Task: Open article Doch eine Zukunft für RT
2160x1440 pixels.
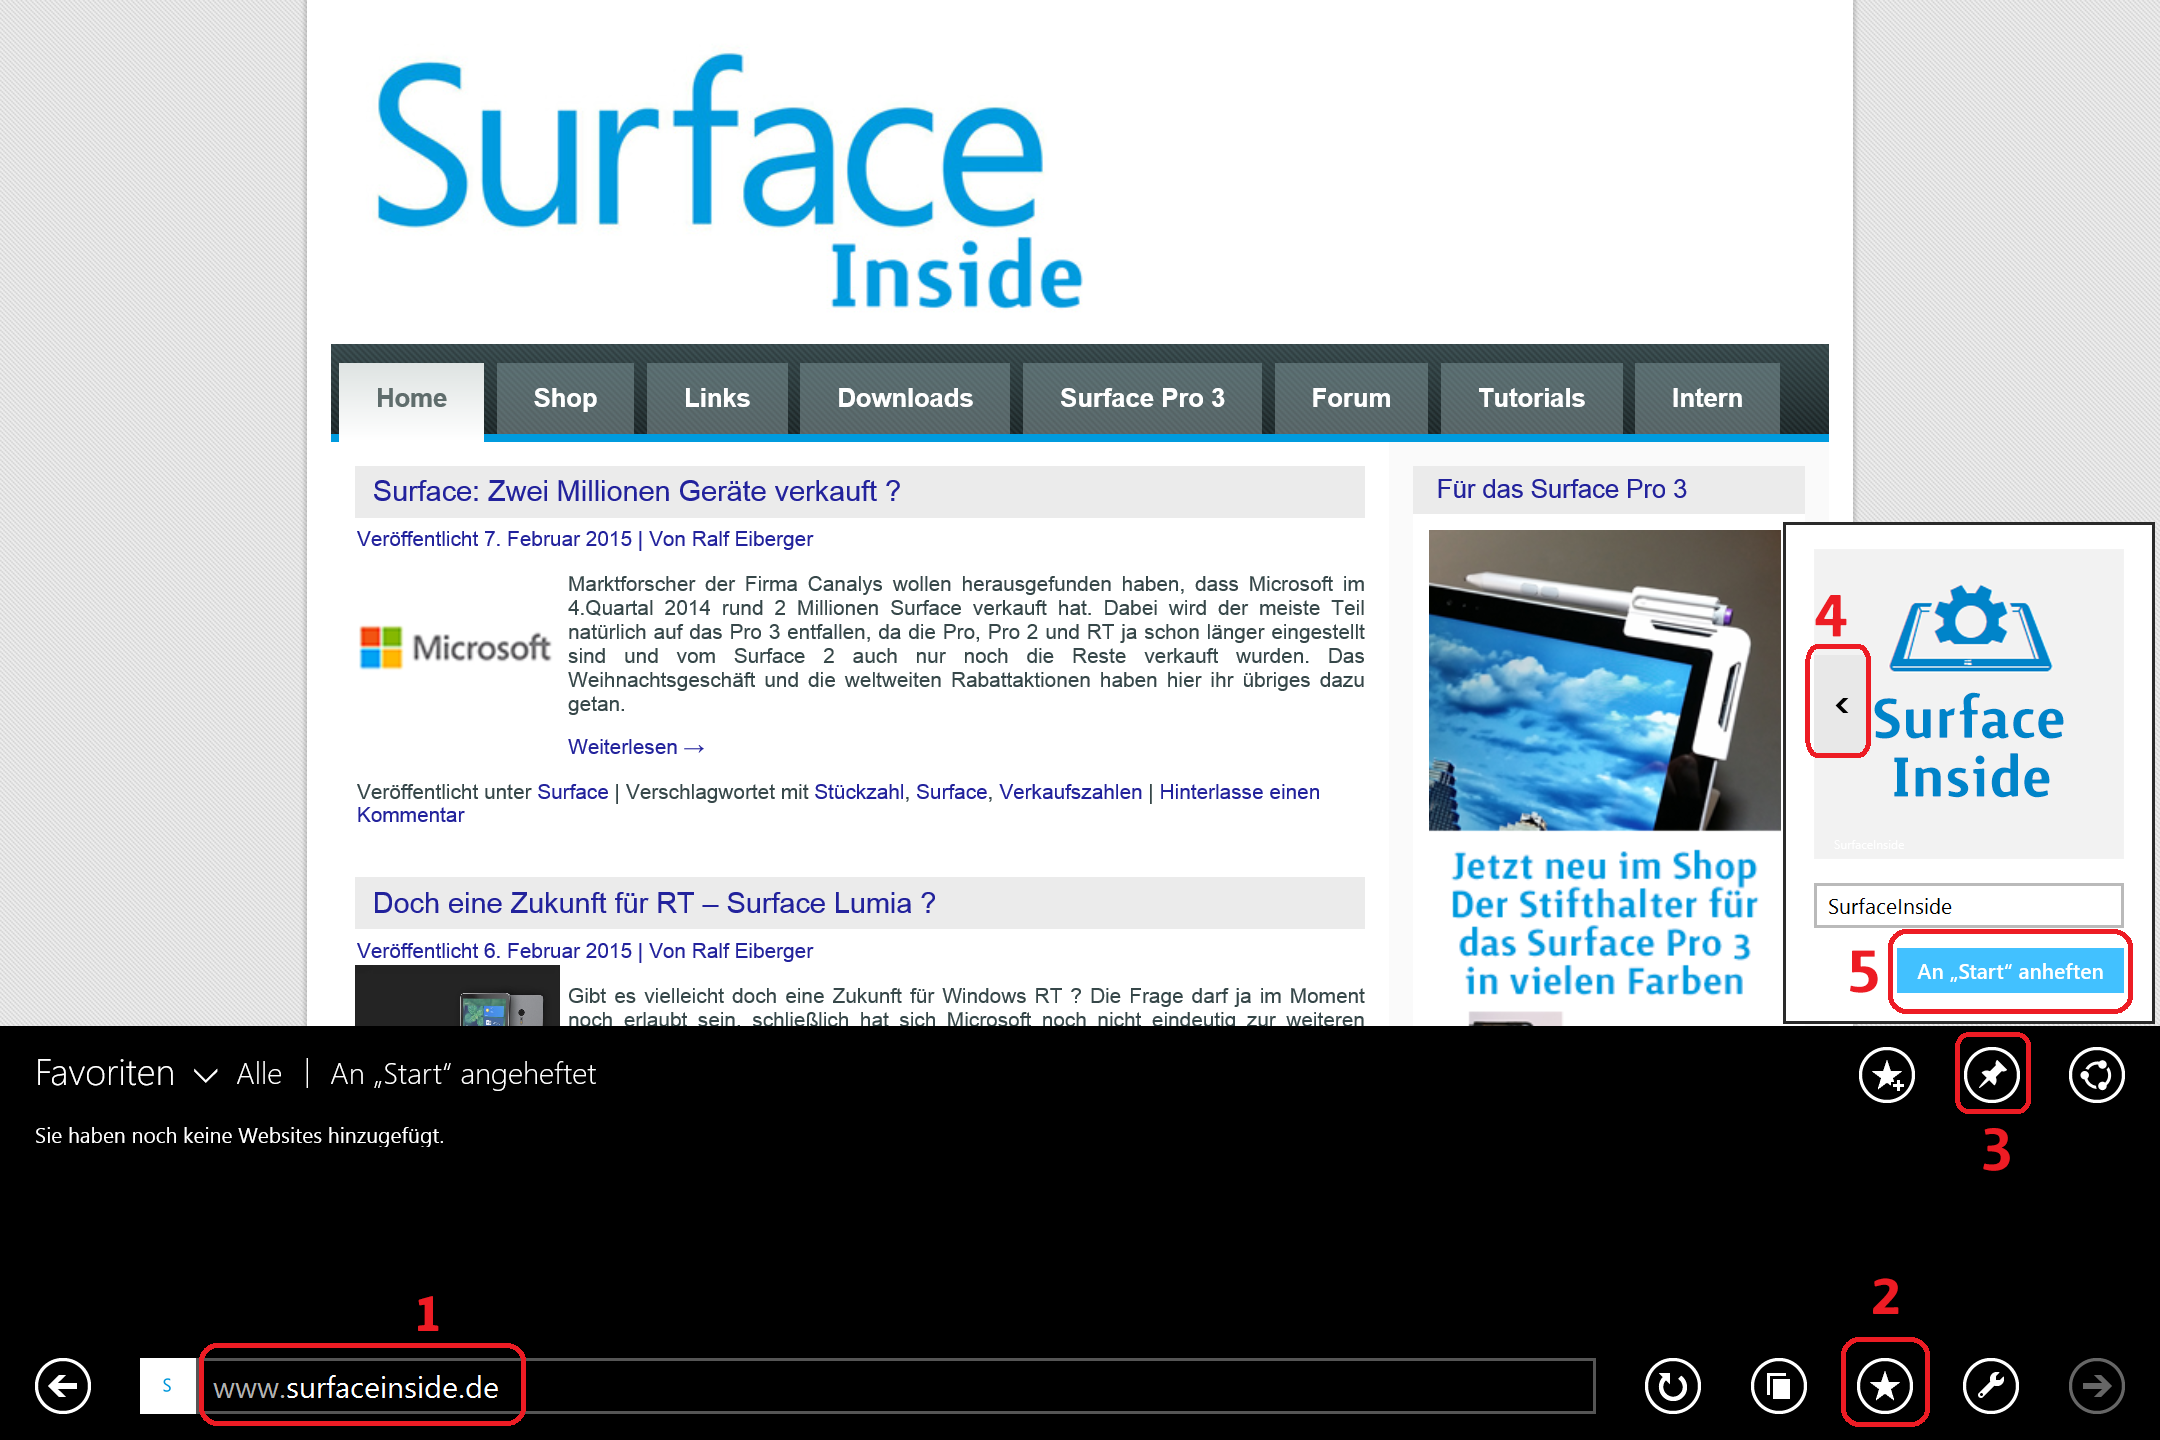Action: (x=654, y=903)
